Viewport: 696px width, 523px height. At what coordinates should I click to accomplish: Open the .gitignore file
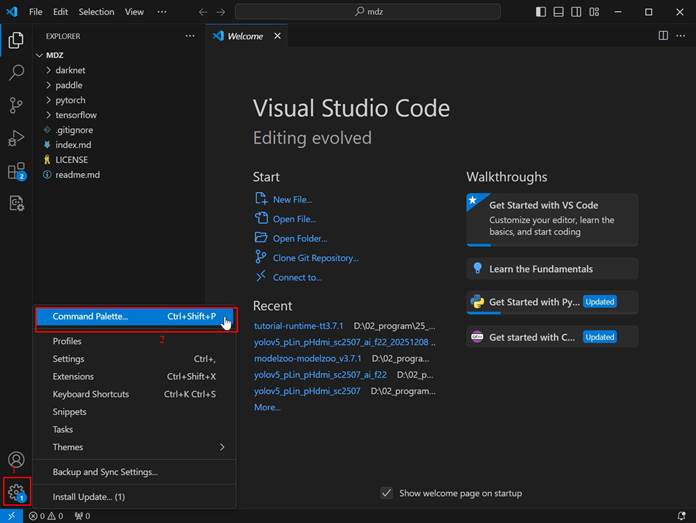pyautogui.click(x=75, y=130)
